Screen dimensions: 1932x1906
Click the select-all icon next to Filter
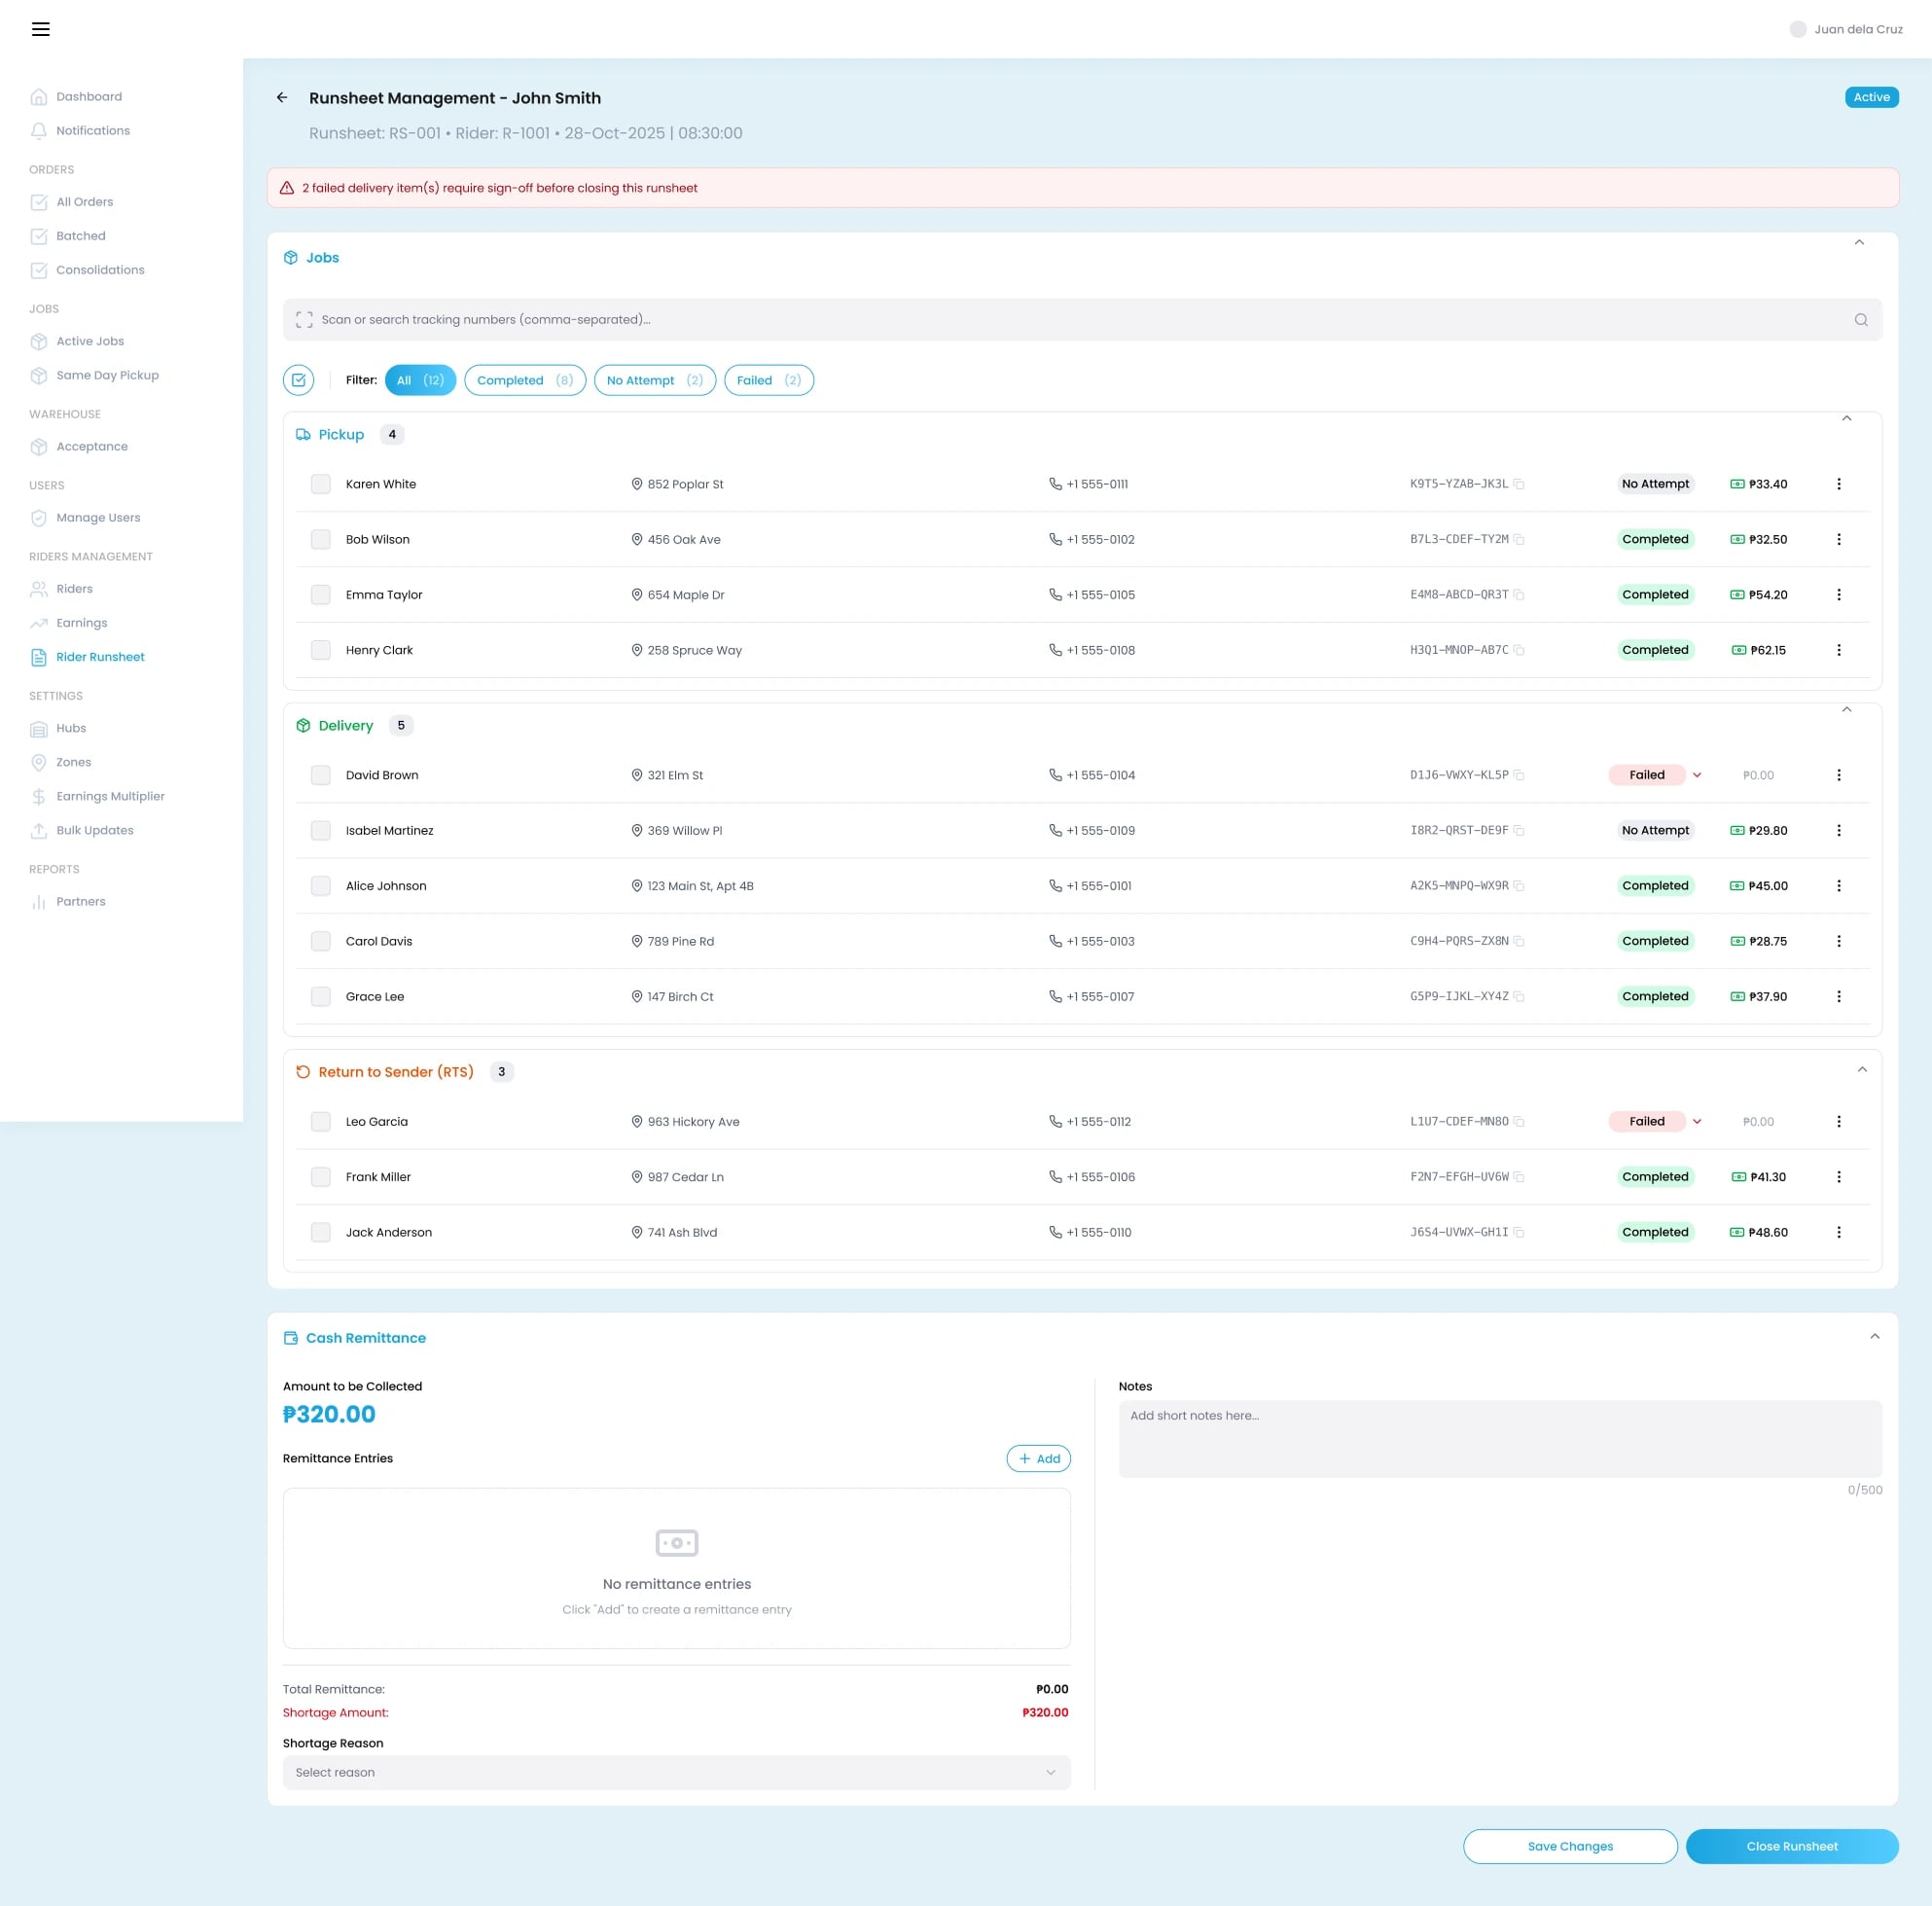tap(299, 380)
